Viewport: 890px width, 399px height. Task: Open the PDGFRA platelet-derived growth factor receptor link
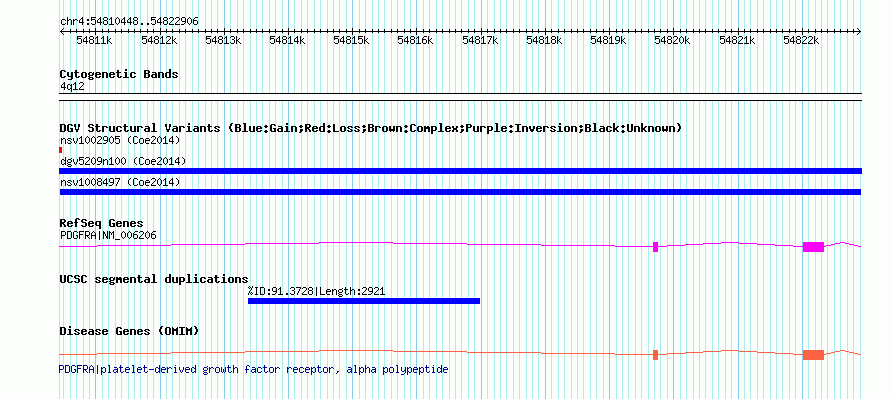[x=253, y=369]
